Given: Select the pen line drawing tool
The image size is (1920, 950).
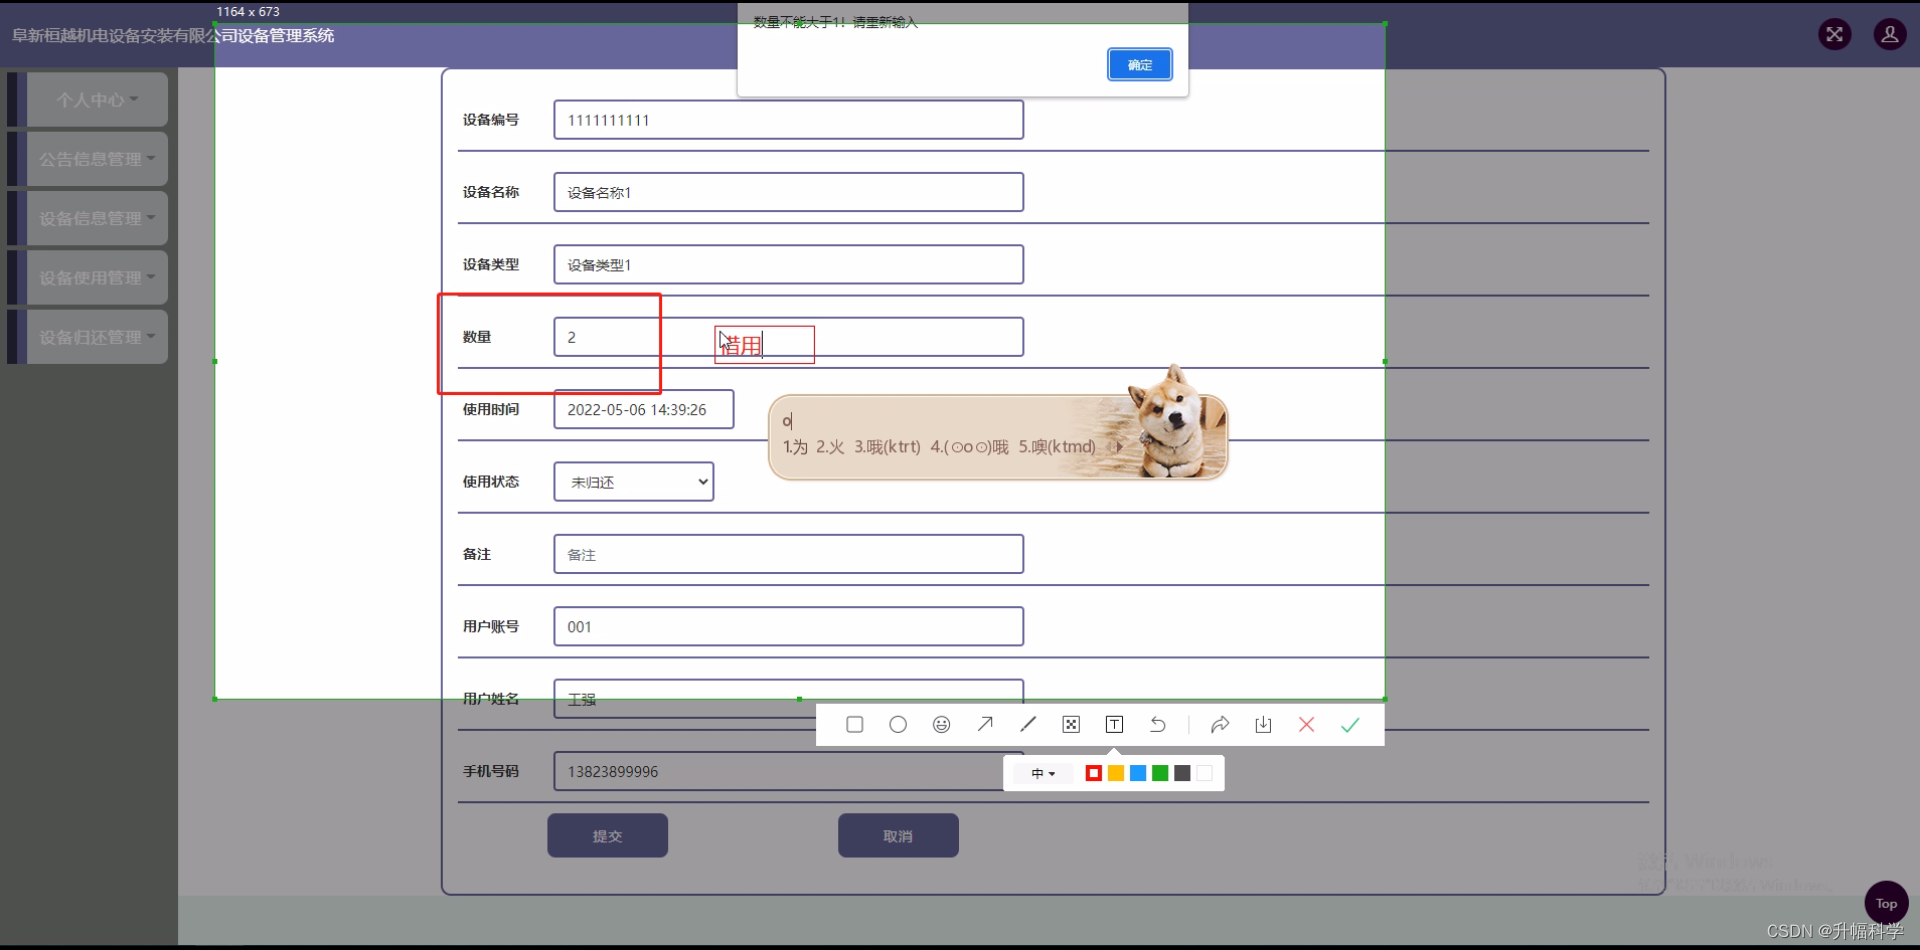Looking at the screenshot, I should pyautogui.click(x=1028, y=724).
